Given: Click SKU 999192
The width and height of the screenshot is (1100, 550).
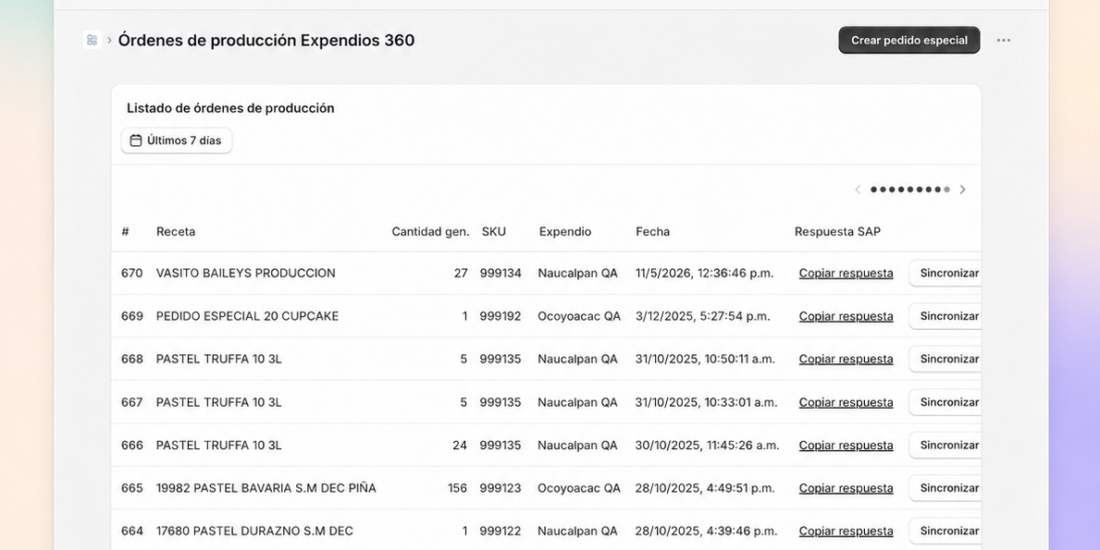Looking at the screenshot, I should pyautogui.click(x=501, y=316).
